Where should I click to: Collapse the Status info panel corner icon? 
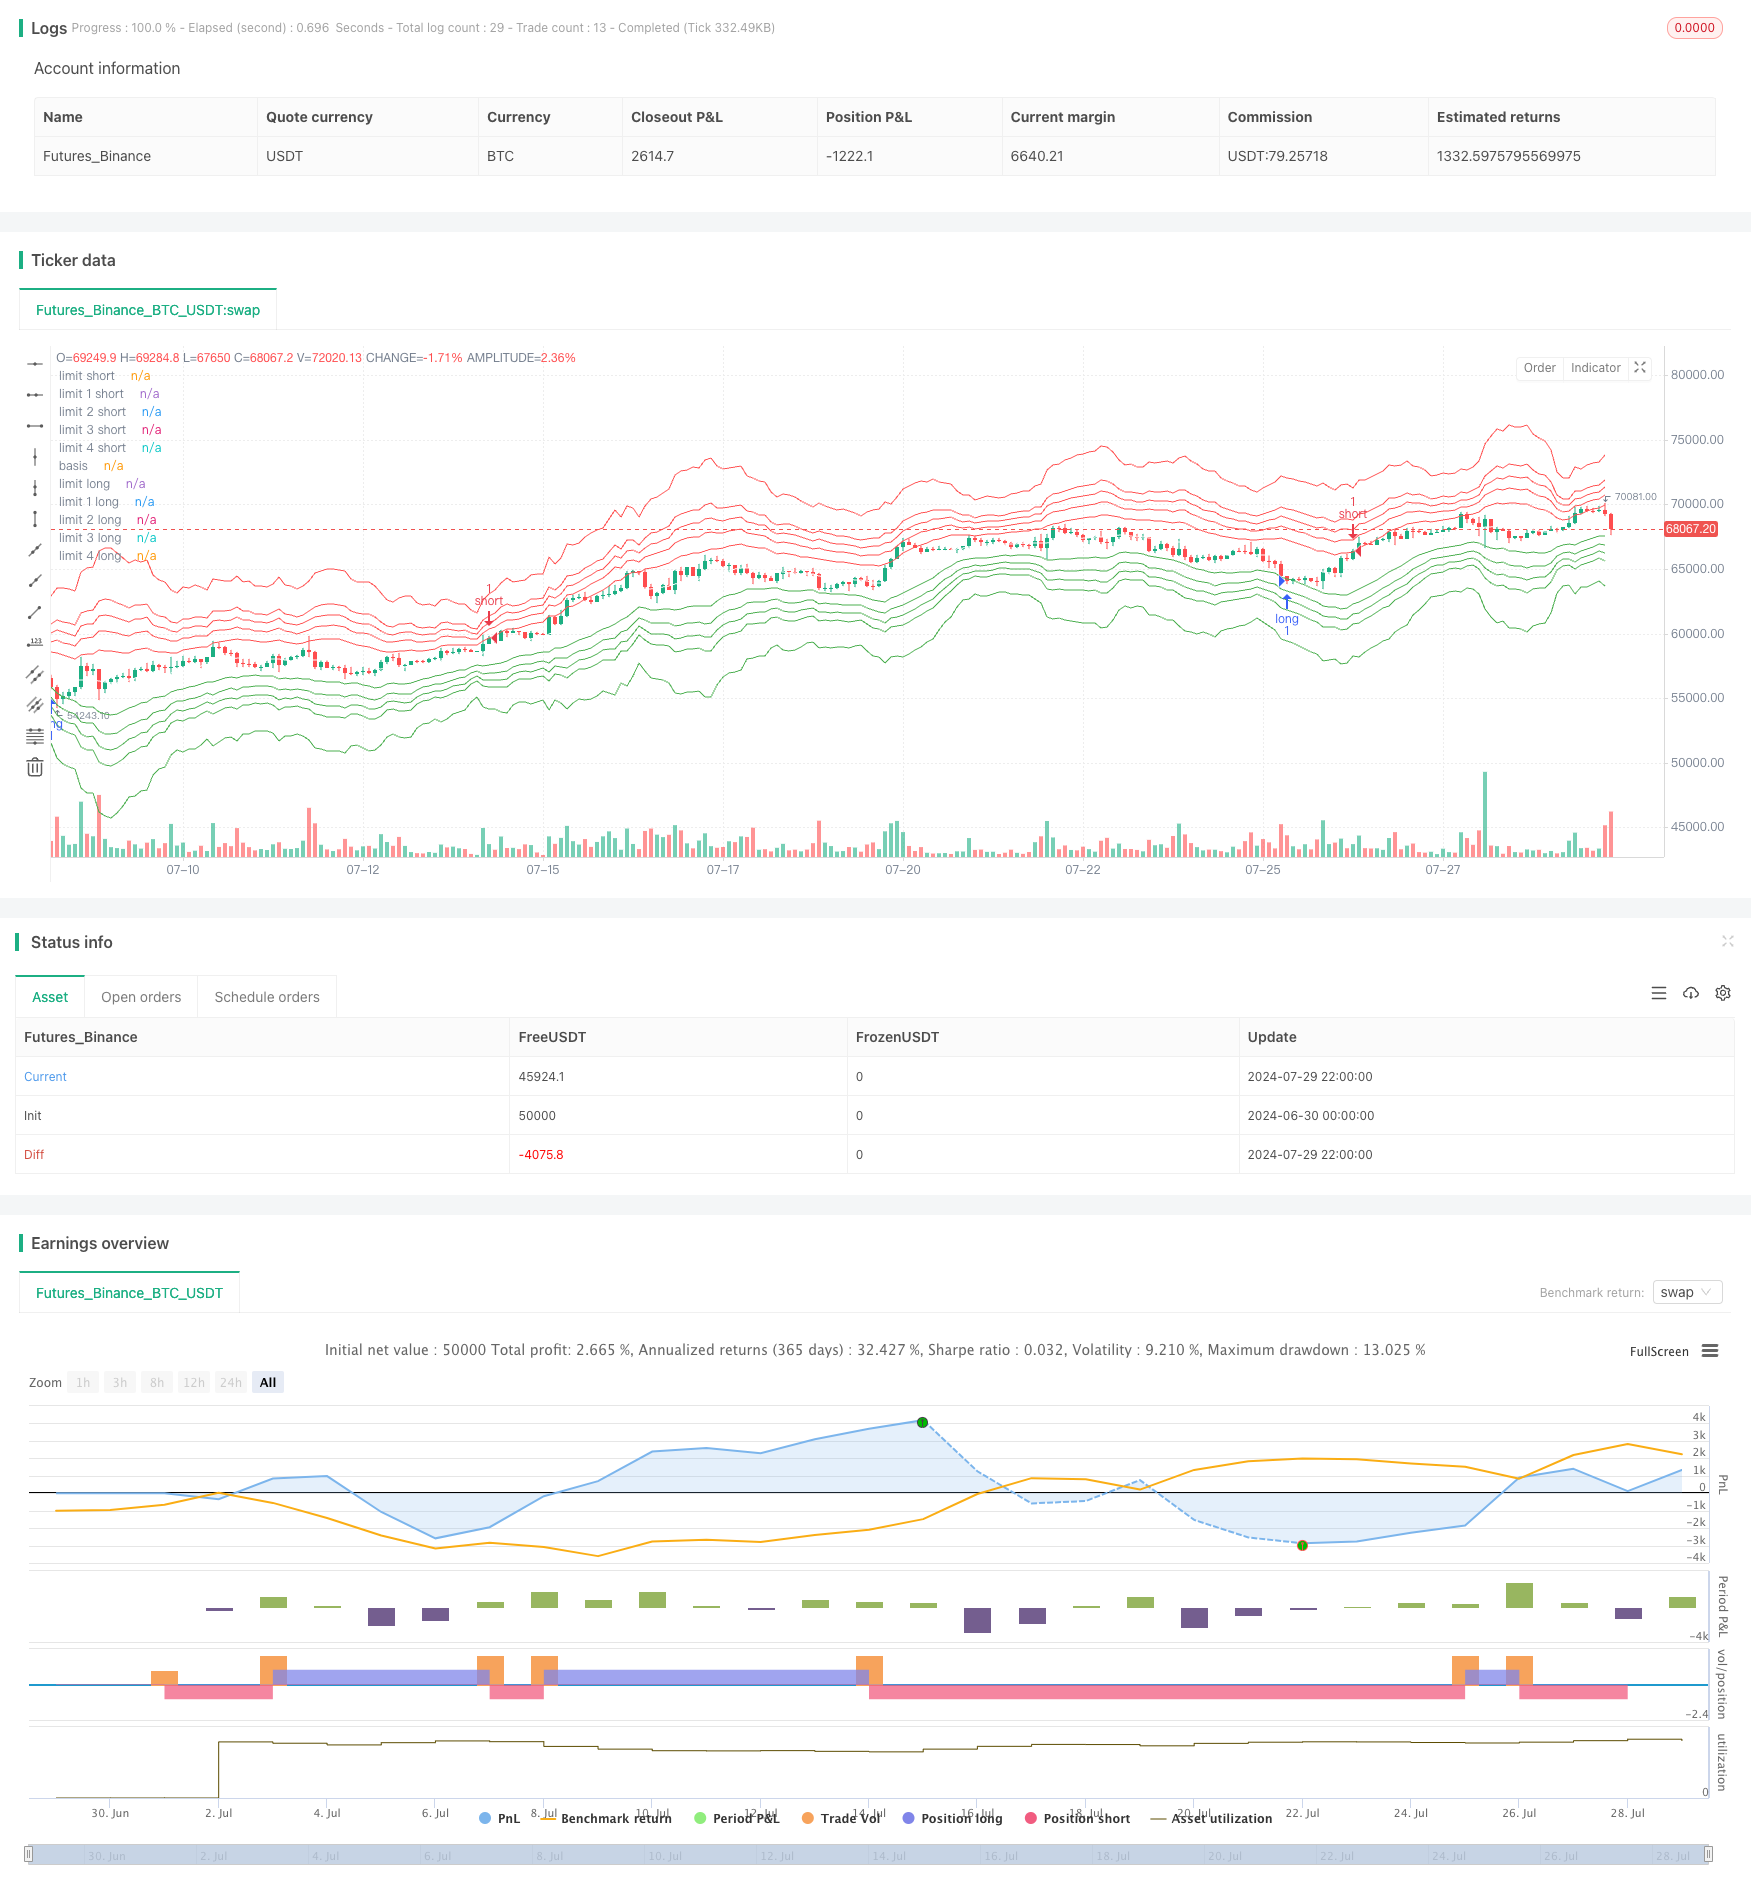[1727, 941]
